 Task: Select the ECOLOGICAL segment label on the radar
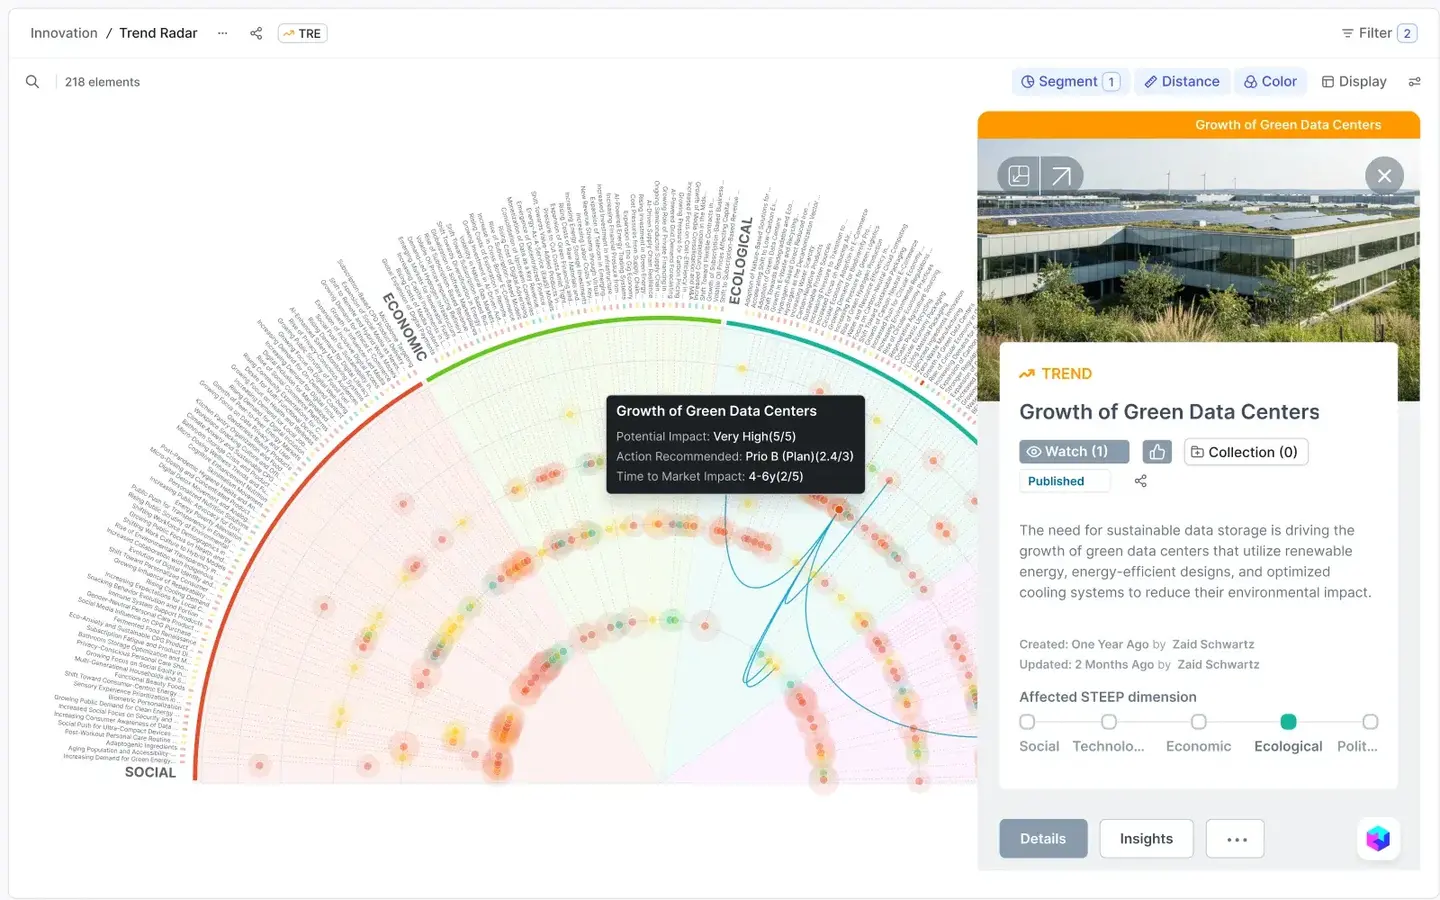tap(741, 260)
